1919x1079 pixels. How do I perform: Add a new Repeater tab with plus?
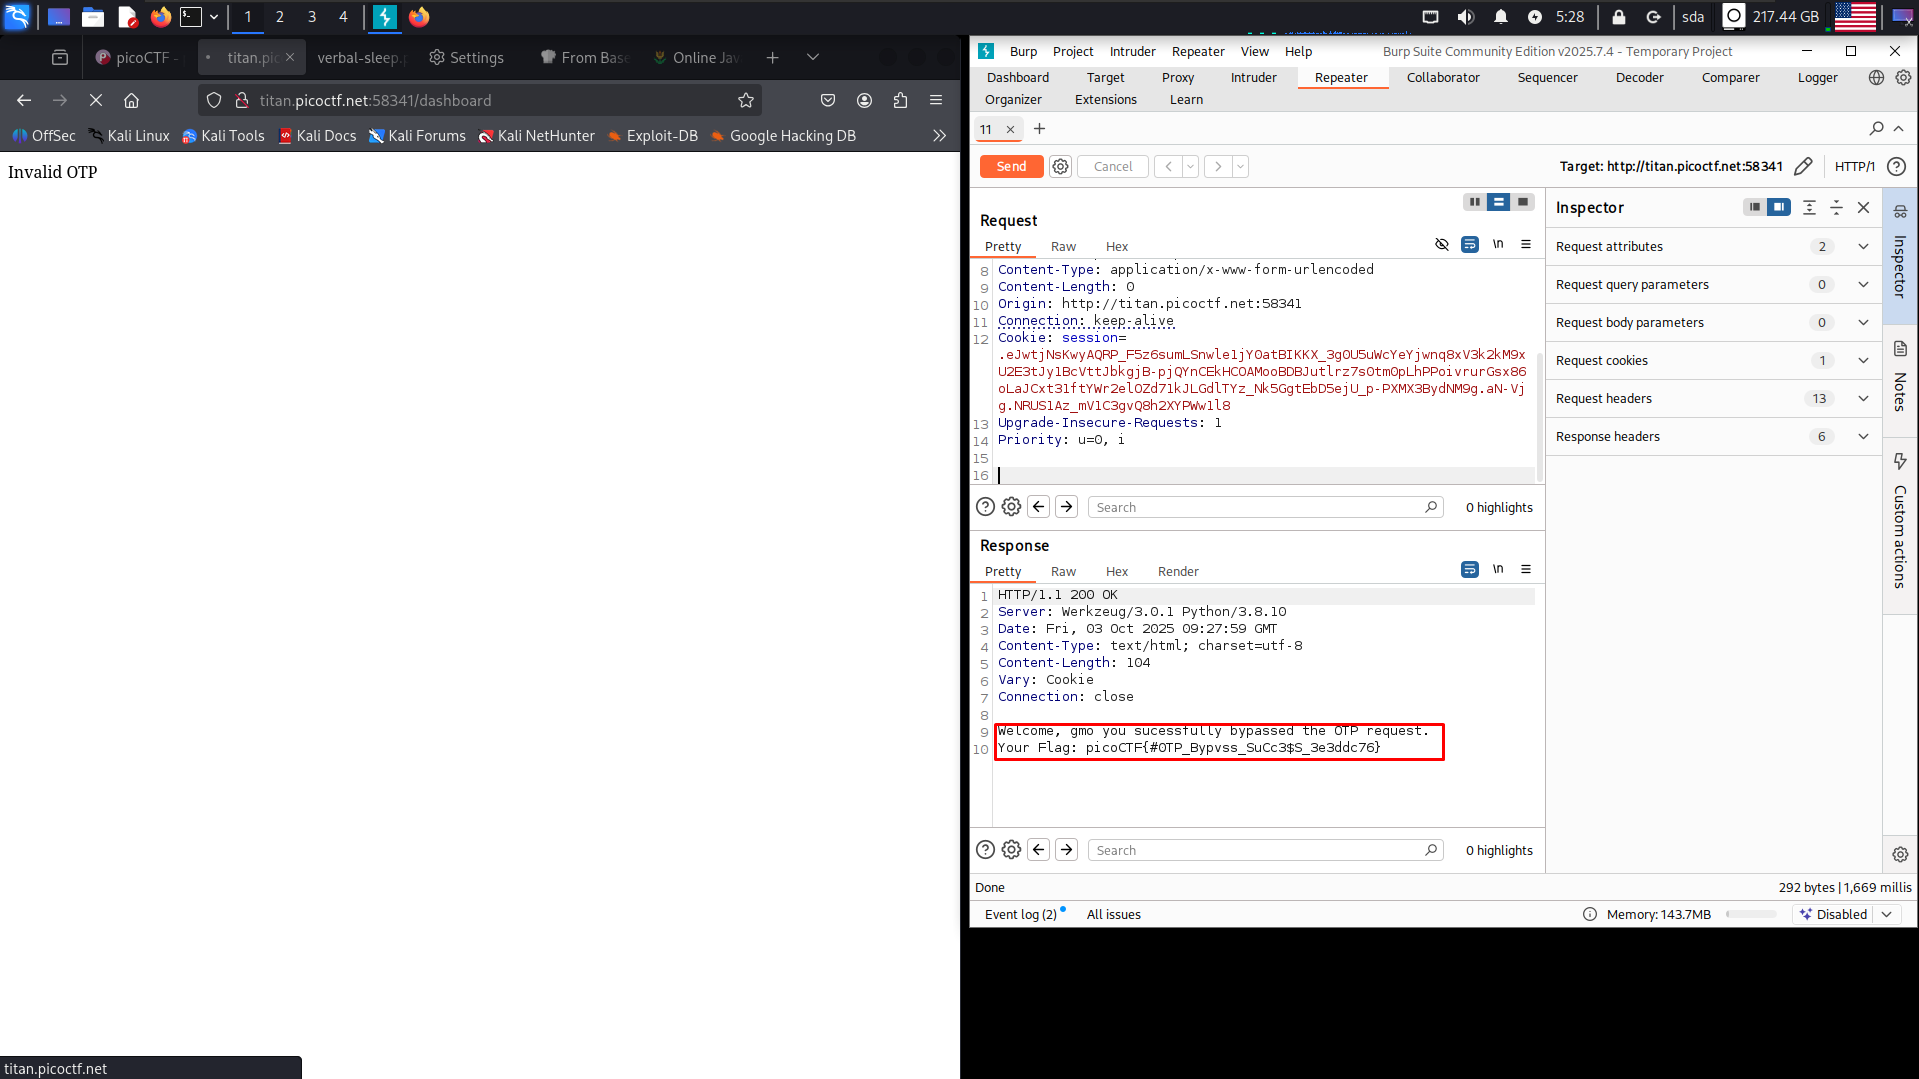(1039, 129)
